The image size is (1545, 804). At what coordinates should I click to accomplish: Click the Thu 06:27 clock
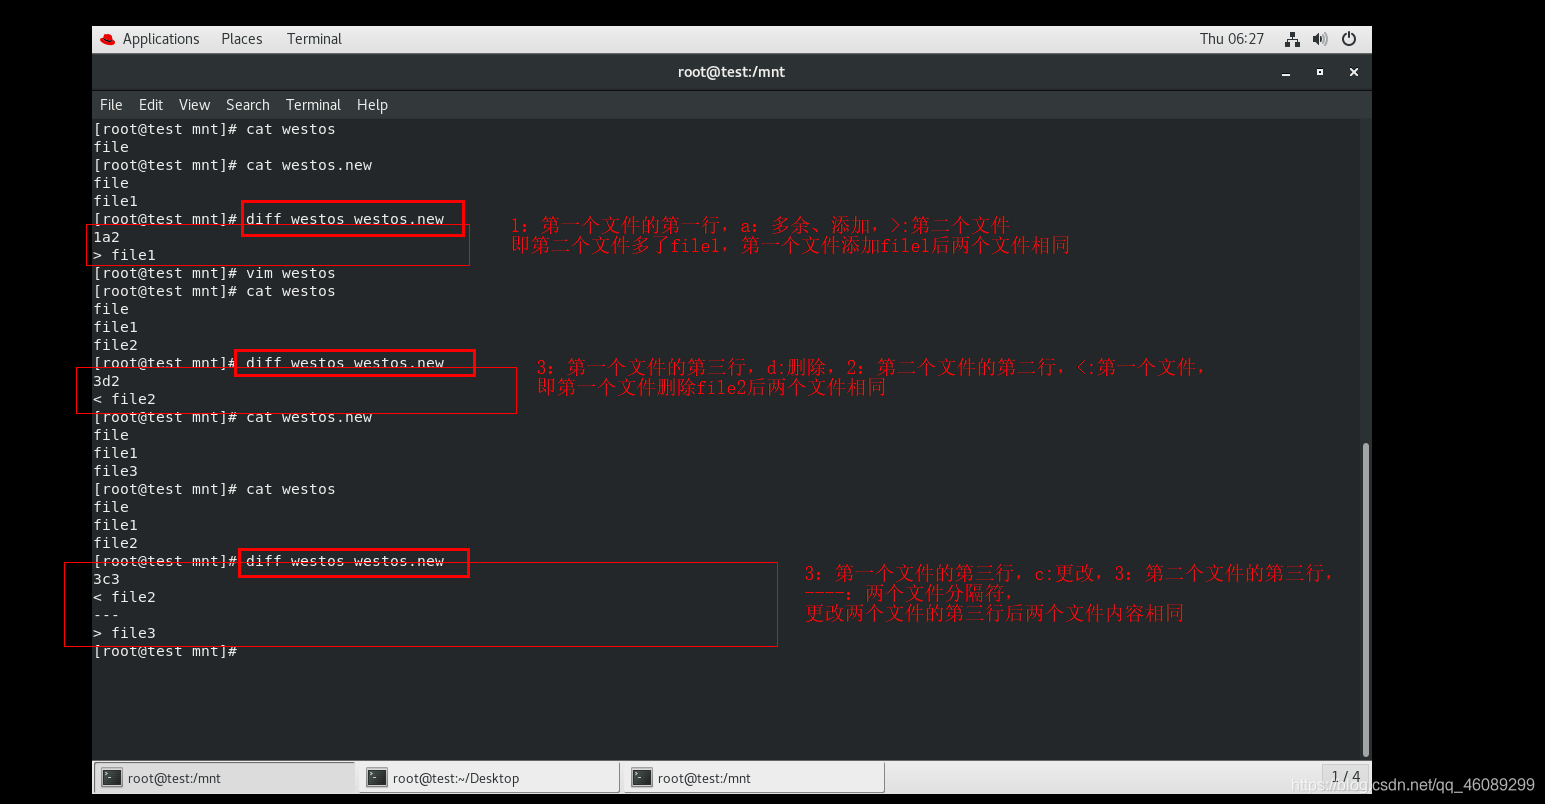1232,39
